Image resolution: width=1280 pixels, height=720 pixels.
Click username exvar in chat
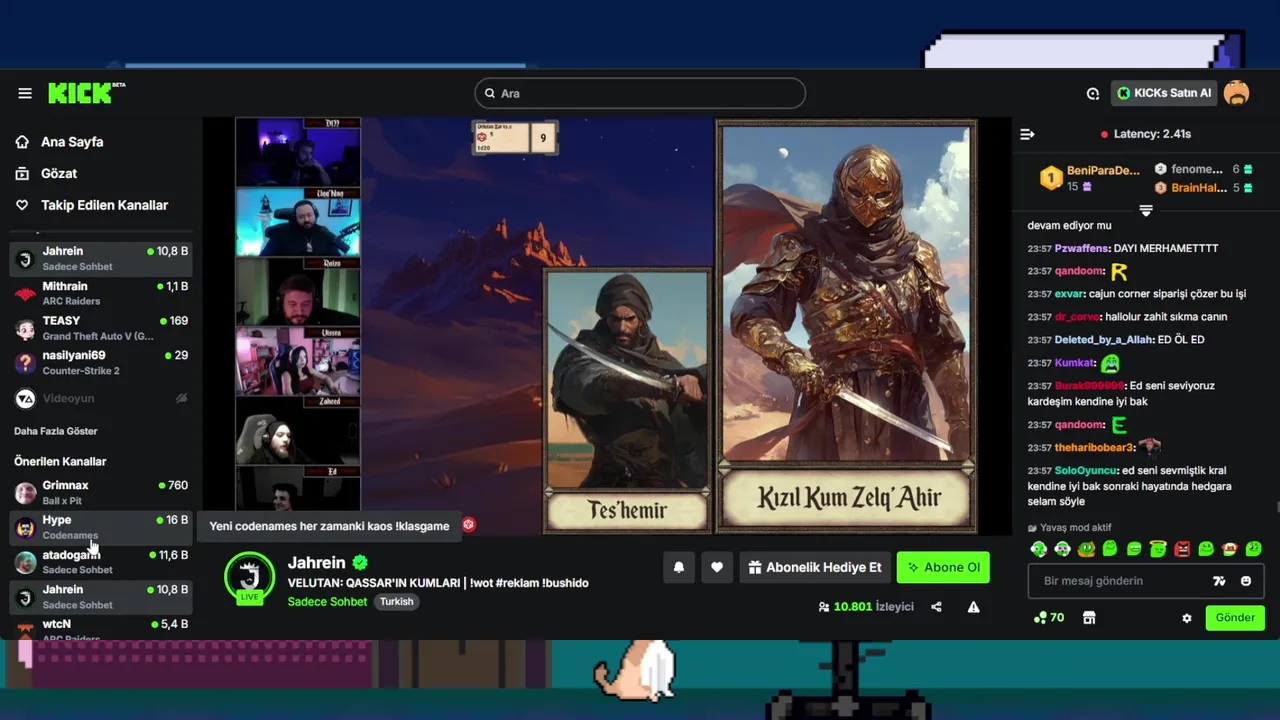tap(1068, 294)
